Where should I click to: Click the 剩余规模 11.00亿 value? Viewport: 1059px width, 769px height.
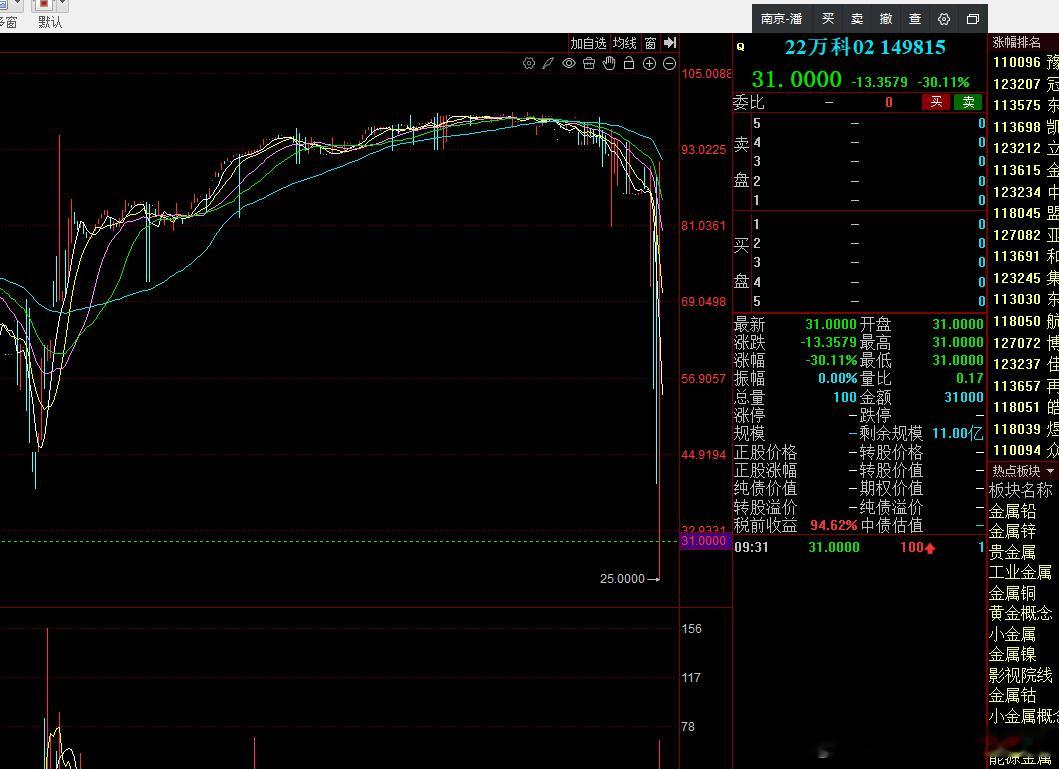958,433
